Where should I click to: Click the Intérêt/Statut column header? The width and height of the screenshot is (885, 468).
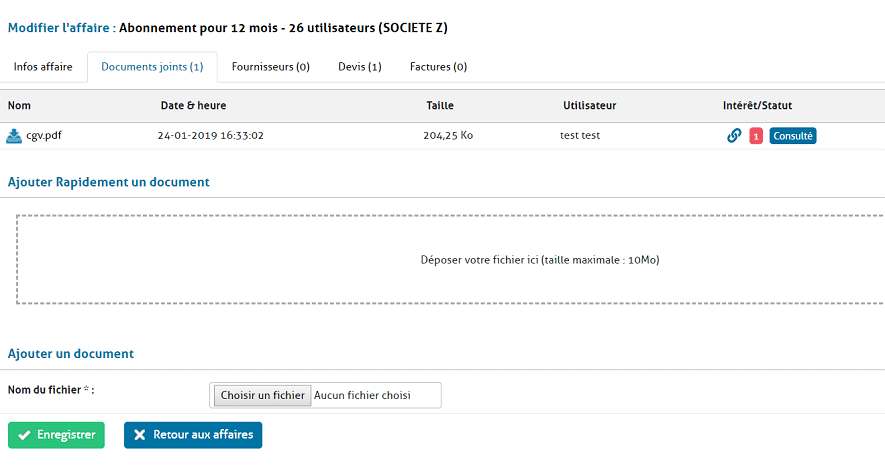coord(757,105)
